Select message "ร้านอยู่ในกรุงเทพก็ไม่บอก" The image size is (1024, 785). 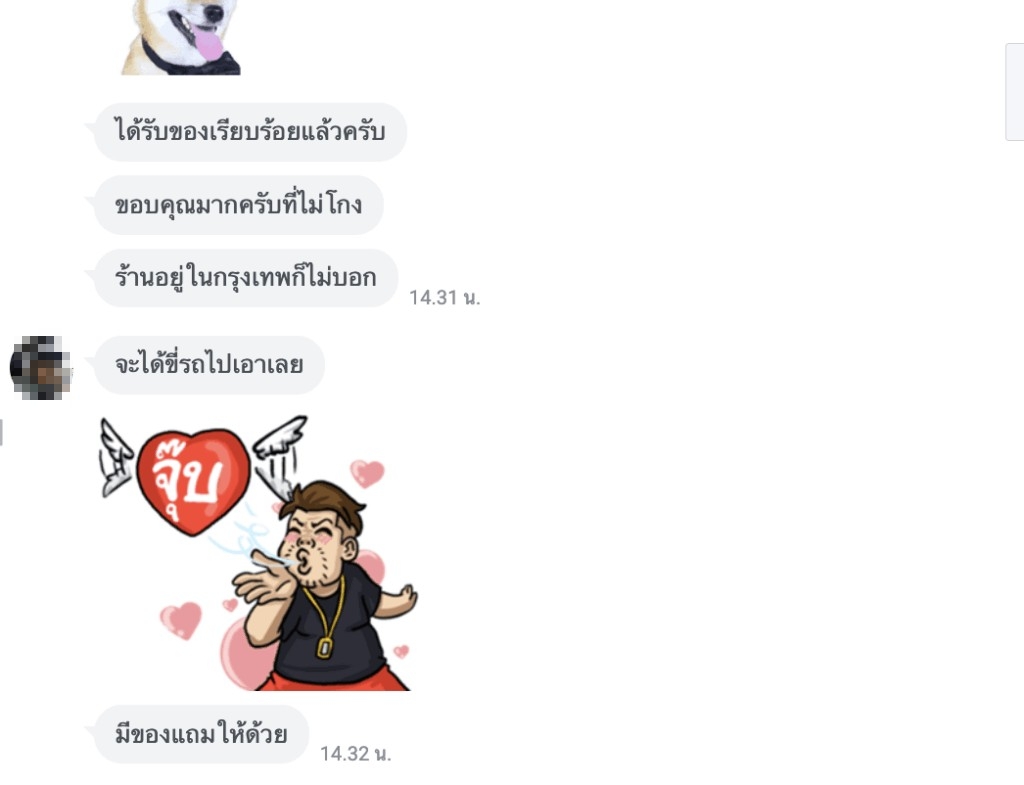pos(246,278)
